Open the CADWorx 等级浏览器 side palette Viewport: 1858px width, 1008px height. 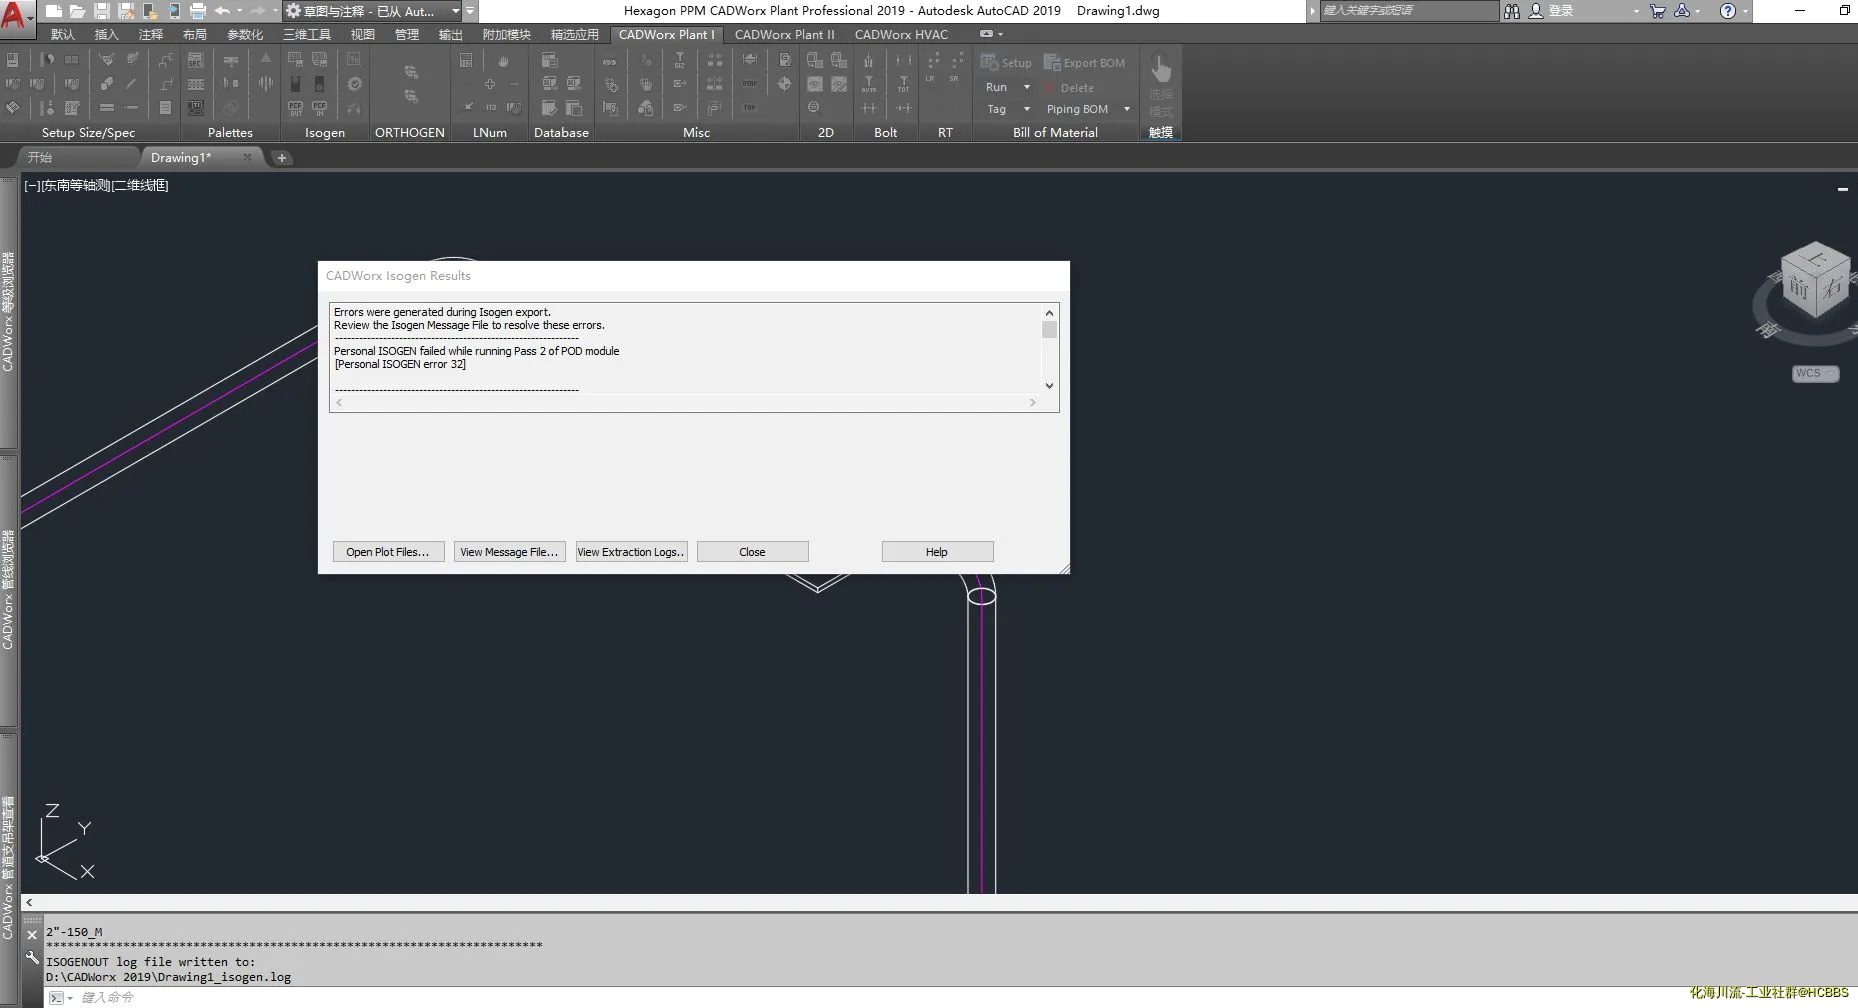[8, 312]
